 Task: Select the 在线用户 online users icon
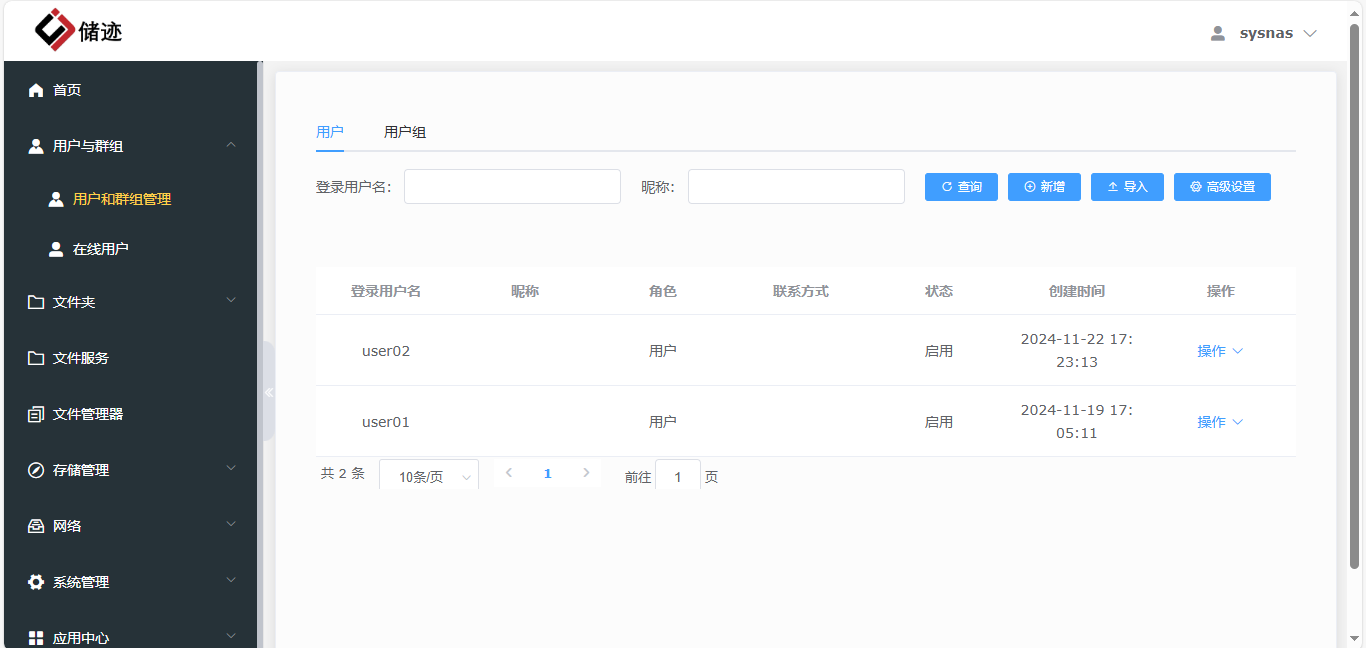[x=56, y=248]
